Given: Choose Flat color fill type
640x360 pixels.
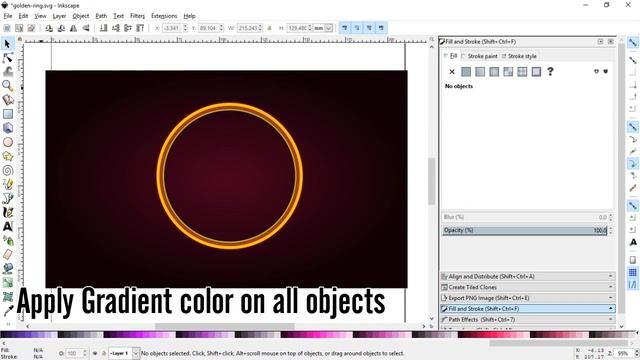Looking at the screenshot, I should 466,72.
